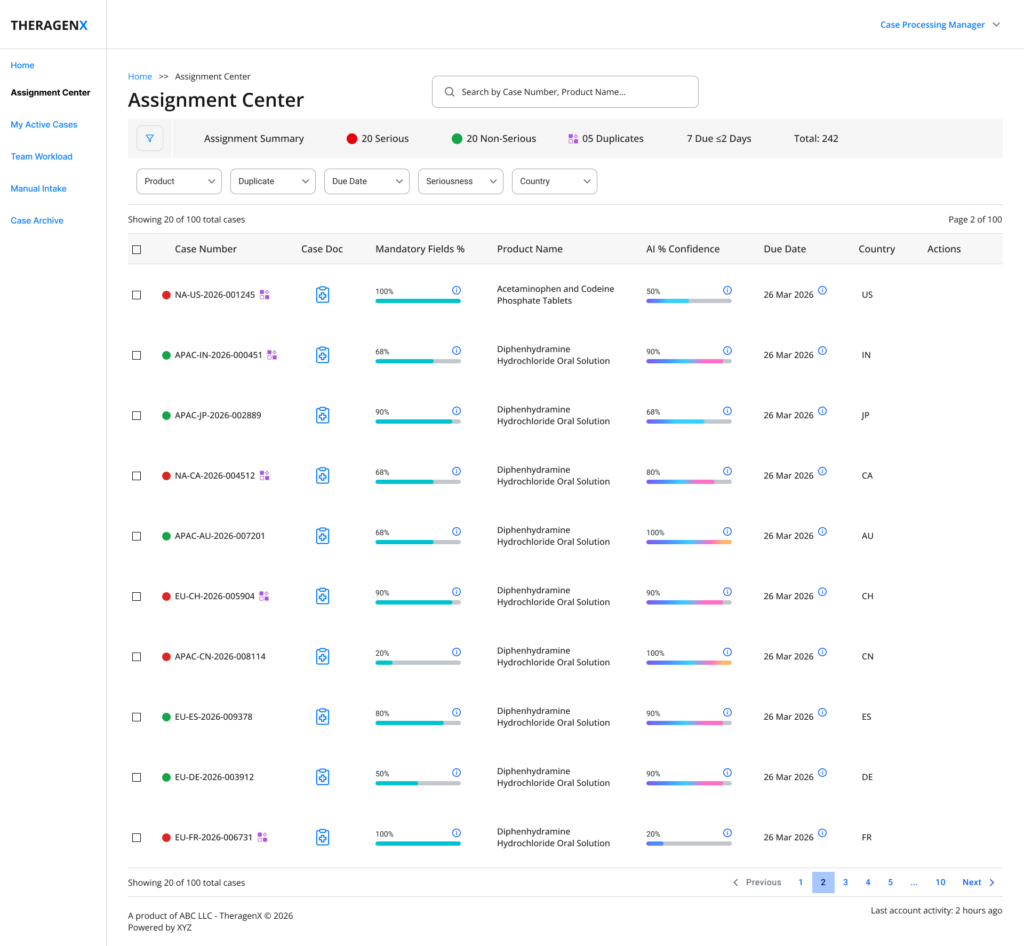Viewport: 1024px width, 946px height.
Task: Click mandatory fields info icon for APAC-JP-2026-002889
Action: (456, 411)
